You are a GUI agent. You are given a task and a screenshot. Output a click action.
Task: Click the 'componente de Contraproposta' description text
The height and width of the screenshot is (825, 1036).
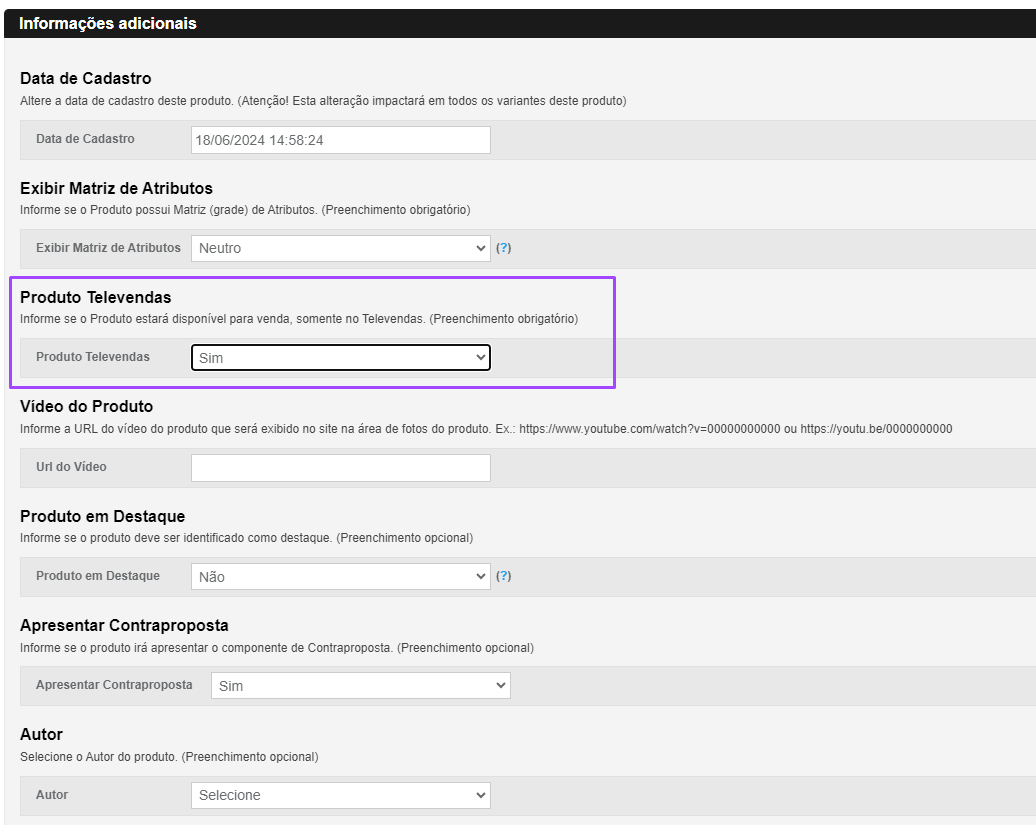click(277, 648)
